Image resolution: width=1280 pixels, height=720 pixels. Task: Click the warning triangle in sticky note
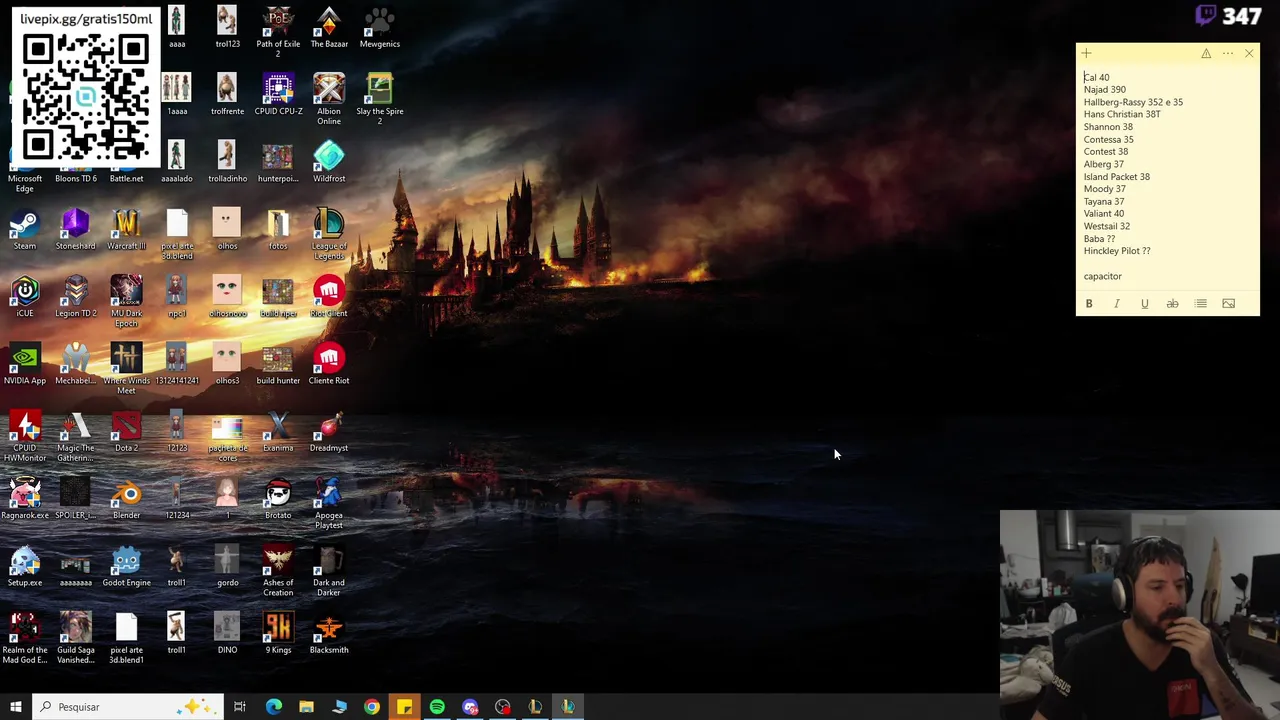tap(1206, 53)
